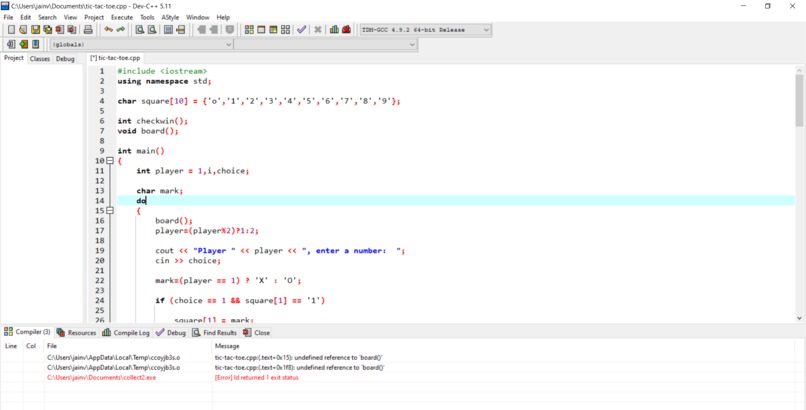Switch to the Debug sidebar tab
The height and width of the screenshot is (410, 806).
tap(65, 59)
